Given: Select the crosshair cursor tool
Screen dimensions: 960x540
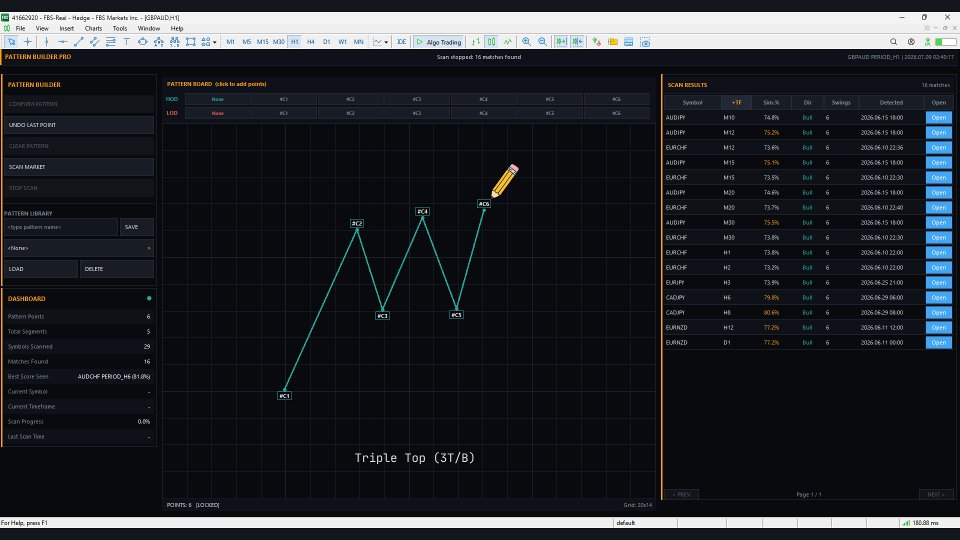Looking at the screenshot, I should tap(28, 42).
